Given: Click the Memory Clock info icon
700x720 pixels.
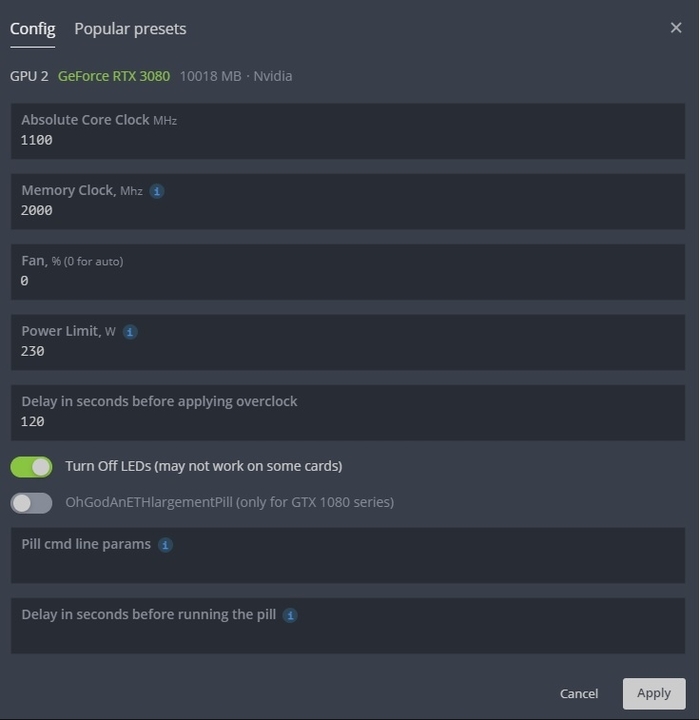Looking at the screenshot, I should (x=157, y=191).
